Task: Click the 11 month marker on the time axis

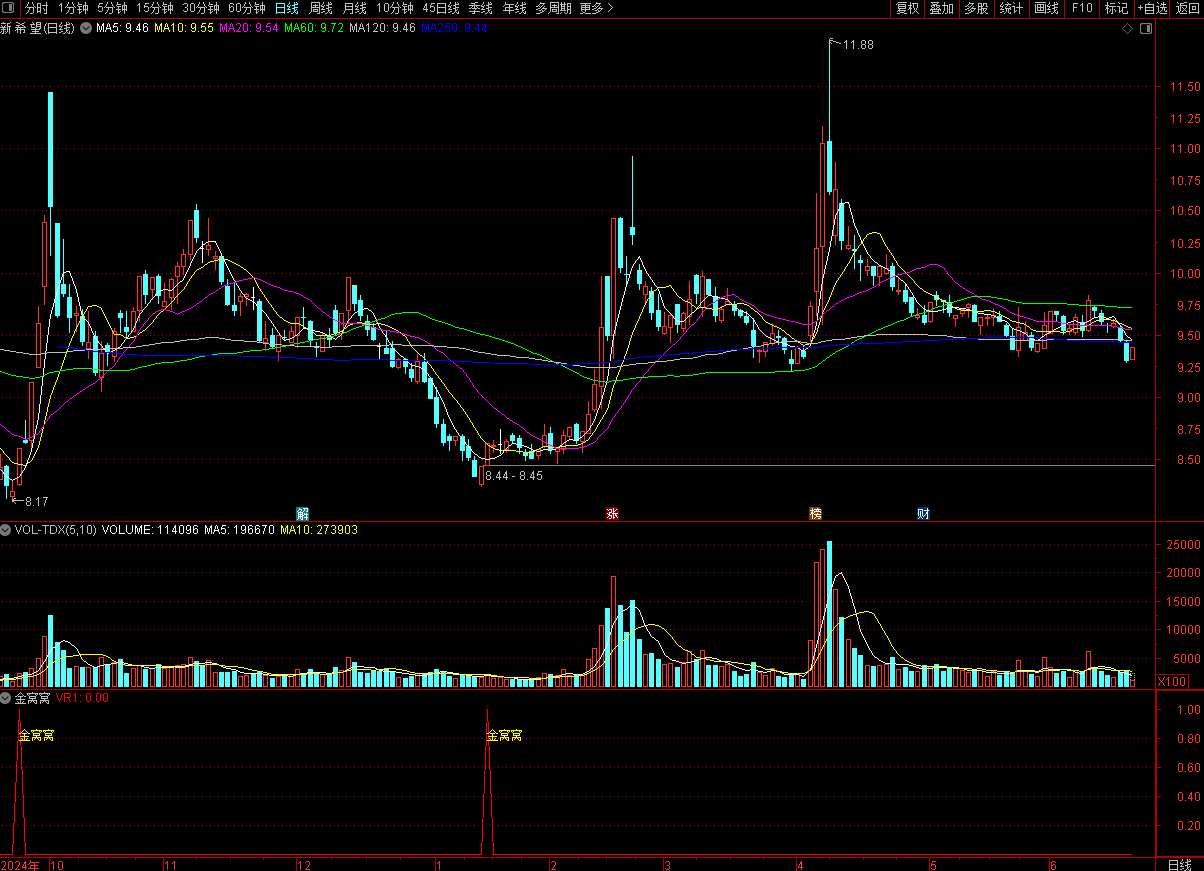Action: coord(170,864)
